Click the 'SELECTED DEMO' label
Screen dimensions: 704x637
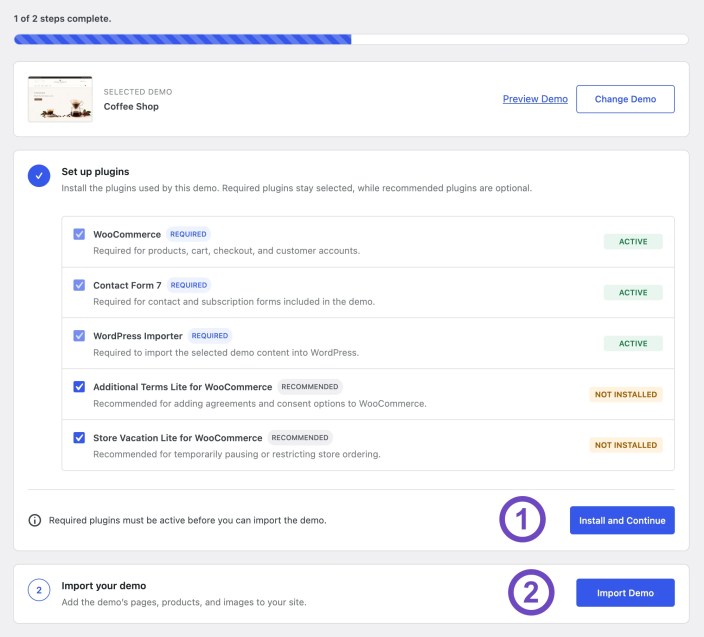(138, 92)
